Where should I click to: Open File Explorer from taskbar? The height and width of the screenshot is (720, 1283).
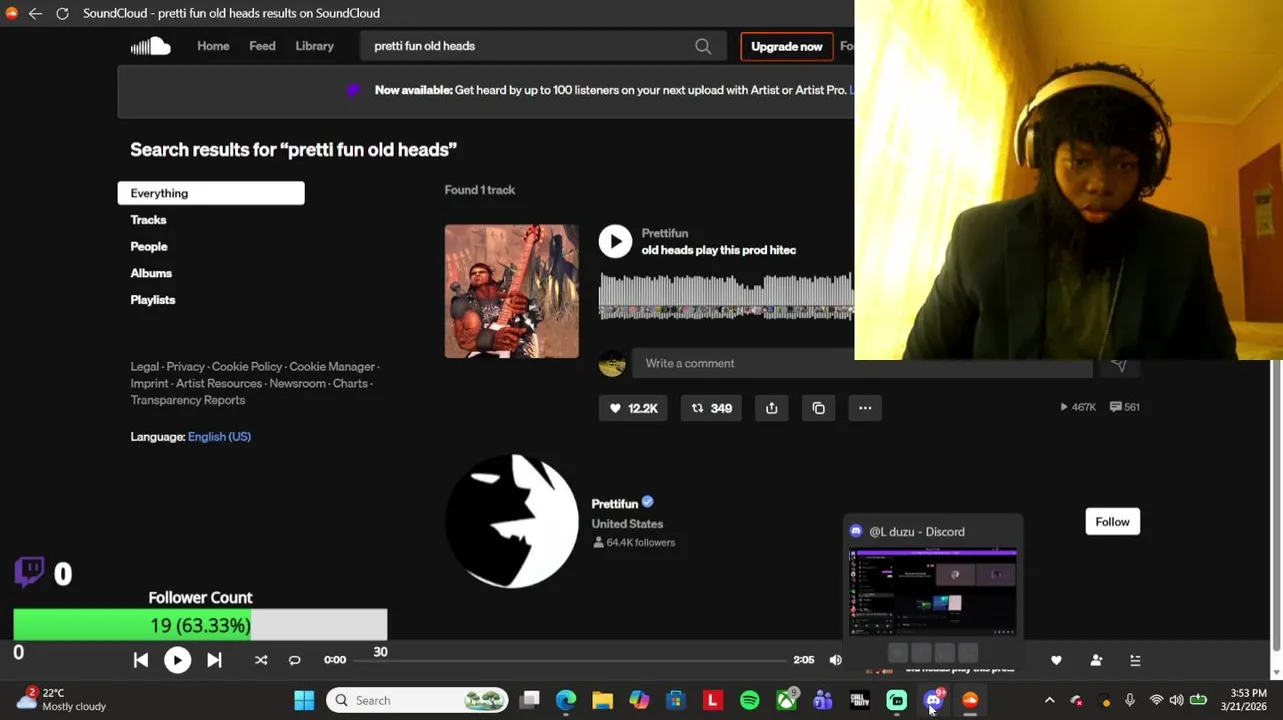(x=602, y=700)
